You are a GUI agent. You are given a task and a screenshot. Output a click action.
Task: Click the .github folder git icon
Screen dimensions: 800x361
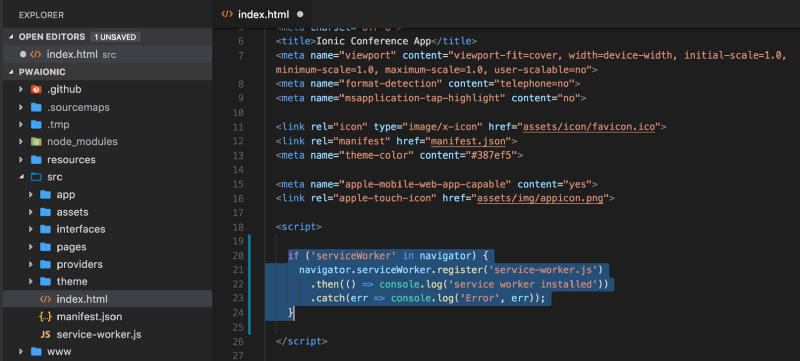tap(36, 90)
